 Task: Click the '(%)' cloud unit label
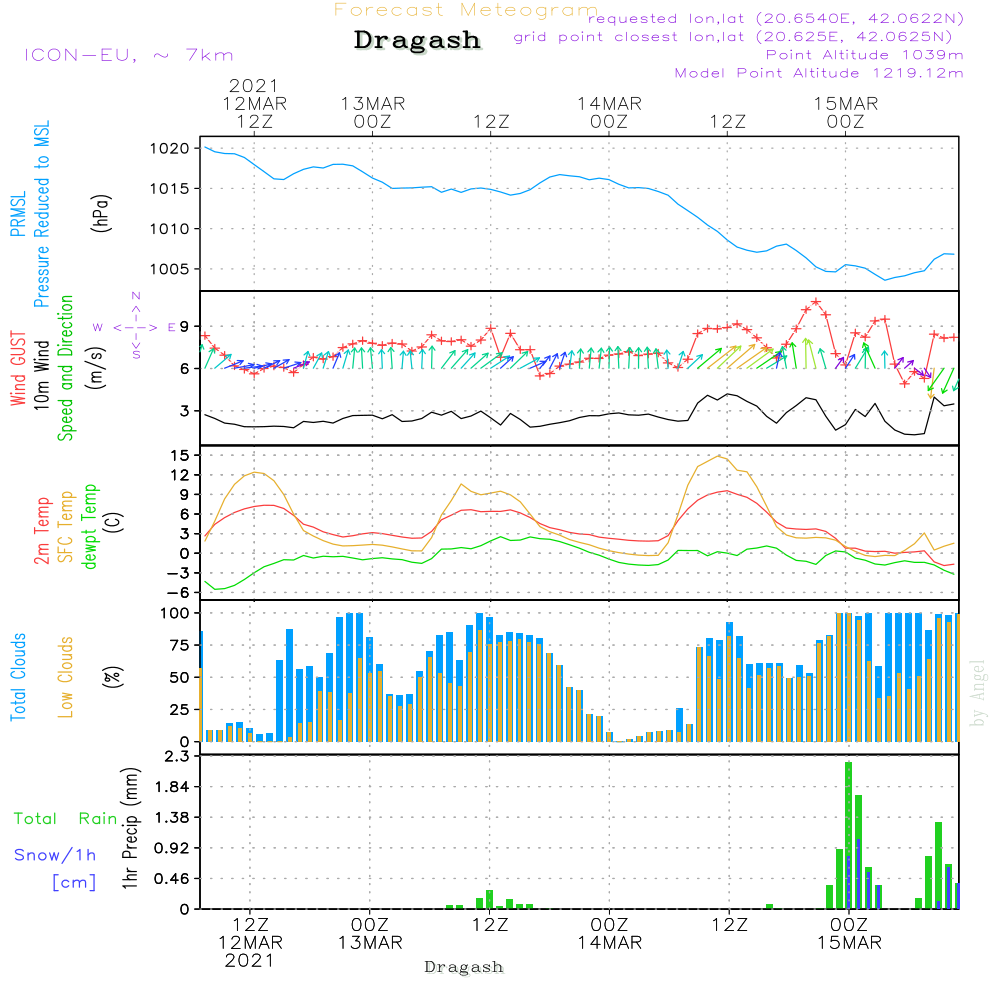coord(112,677)
